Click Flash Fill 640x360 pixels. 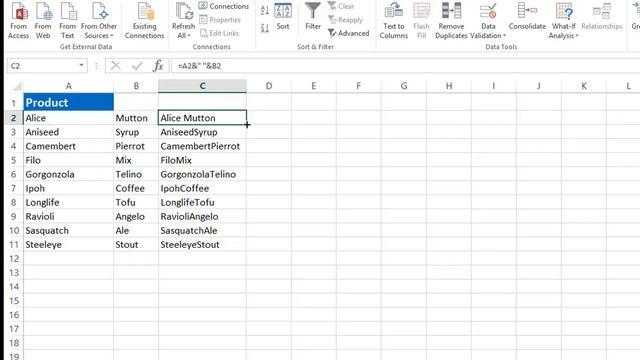421,20
